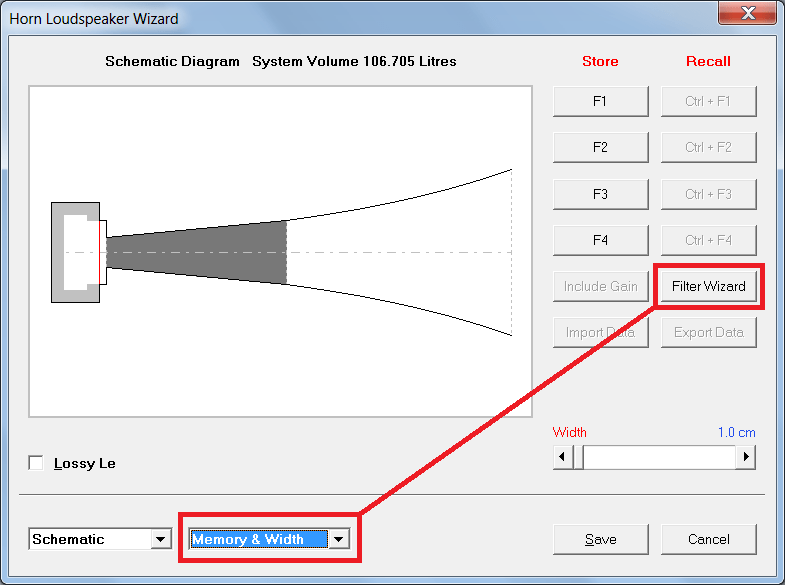This screenshot has height=585, width=785.
Task: Click the Include Gain button
Action: pyautogui.click(x=600, y=286)
